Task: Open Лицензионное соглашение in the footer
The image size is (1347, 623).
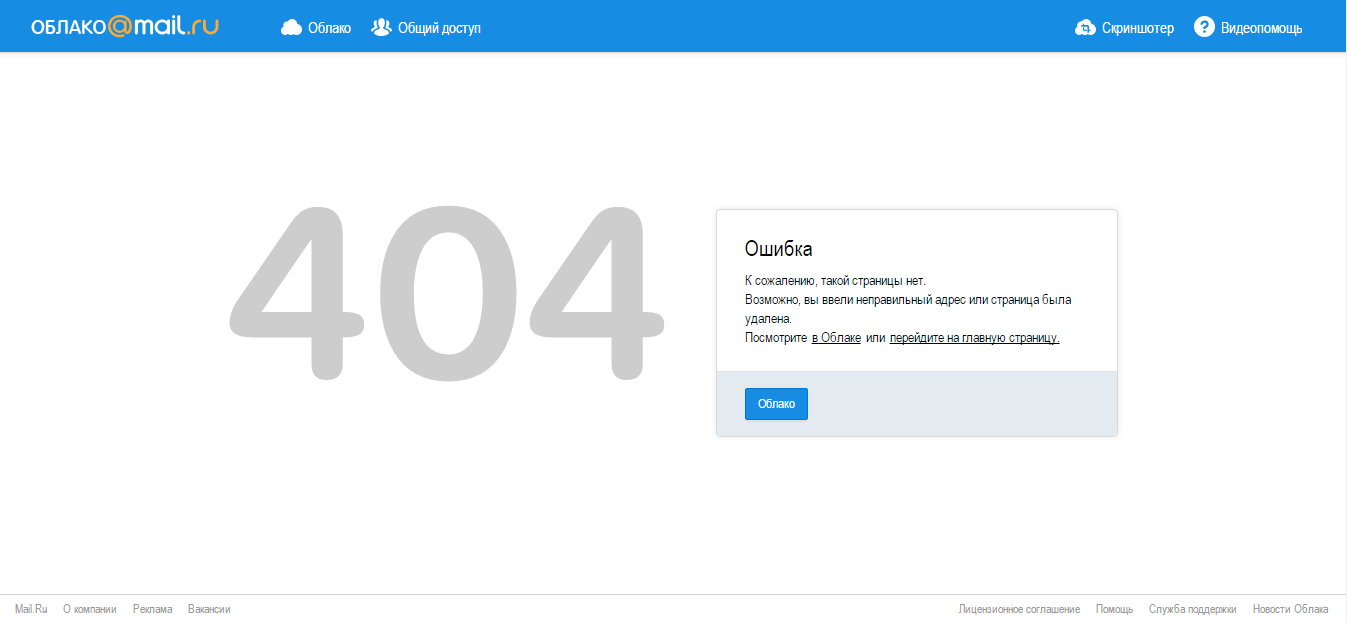Action: pos(1019,609)
